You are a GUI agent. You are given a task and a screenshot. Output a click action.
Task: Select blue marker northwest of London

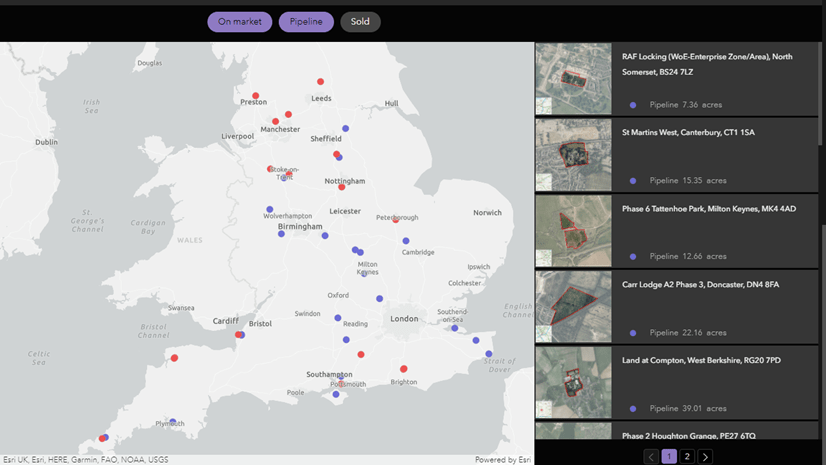(x=379, y=299)
